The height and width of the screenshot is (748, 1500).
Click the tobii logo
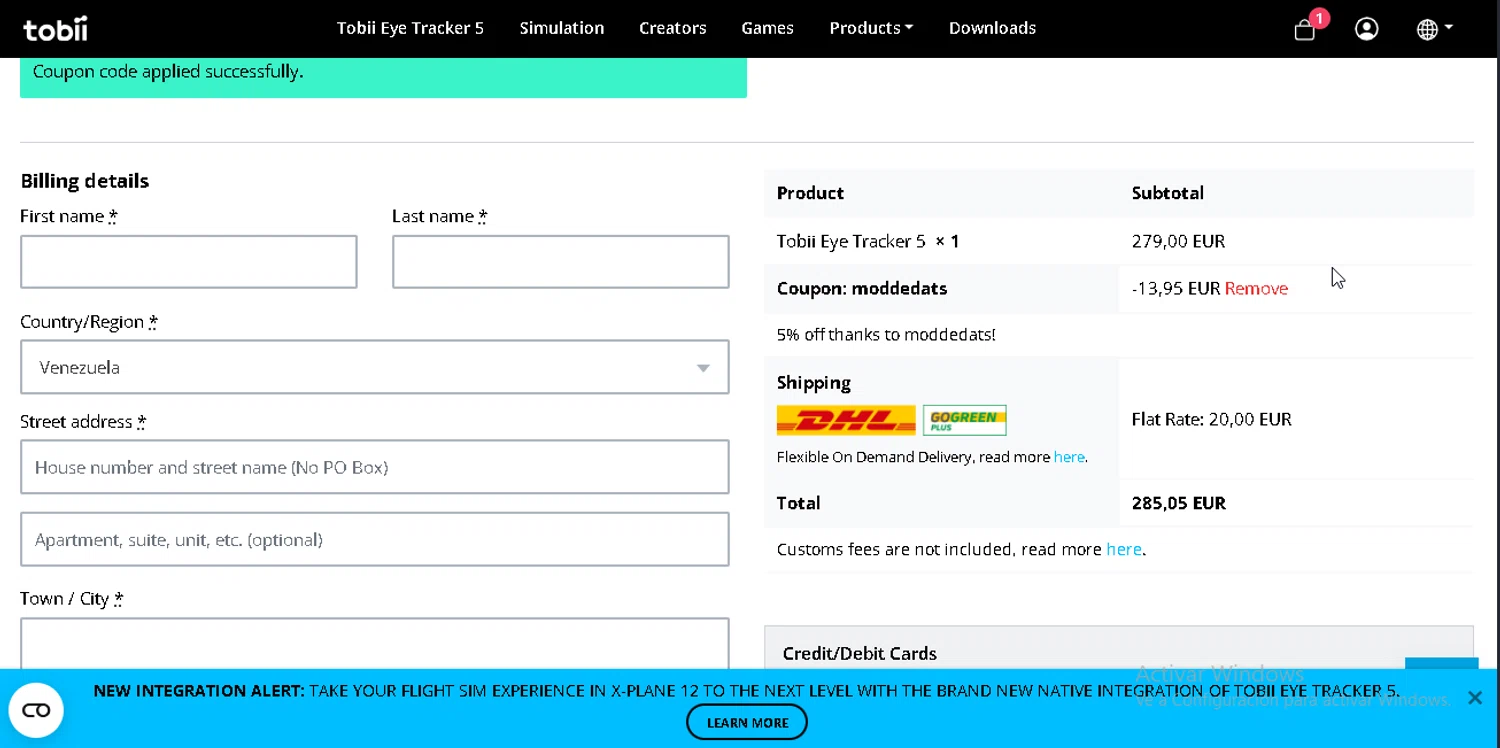tap(55, 29)
